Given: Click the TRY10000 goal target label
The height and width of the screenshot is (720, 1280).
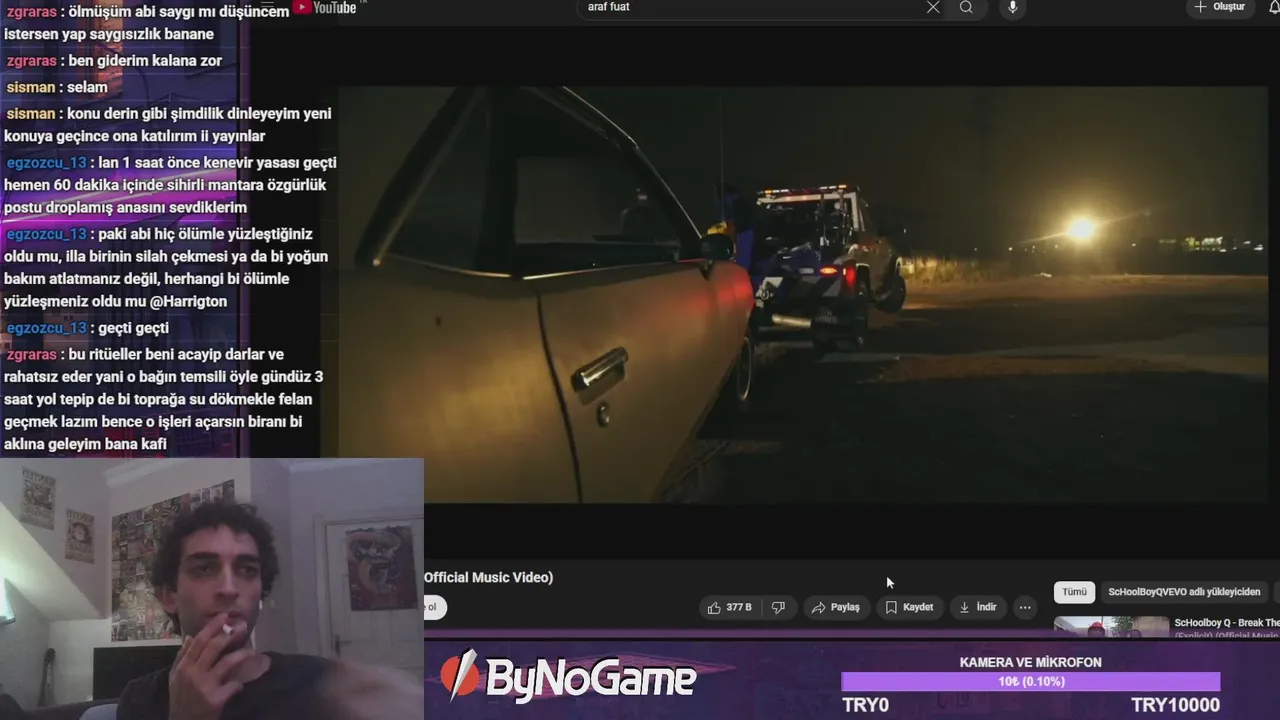Looking at the screenshot, I should pos(1175,705).
